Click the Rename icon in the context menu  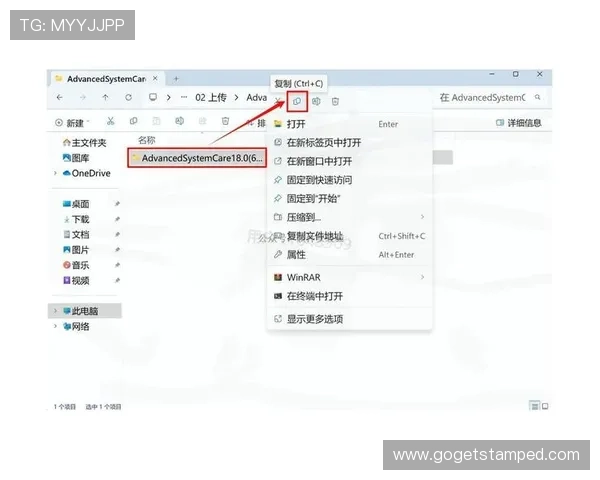coord(316,101)
